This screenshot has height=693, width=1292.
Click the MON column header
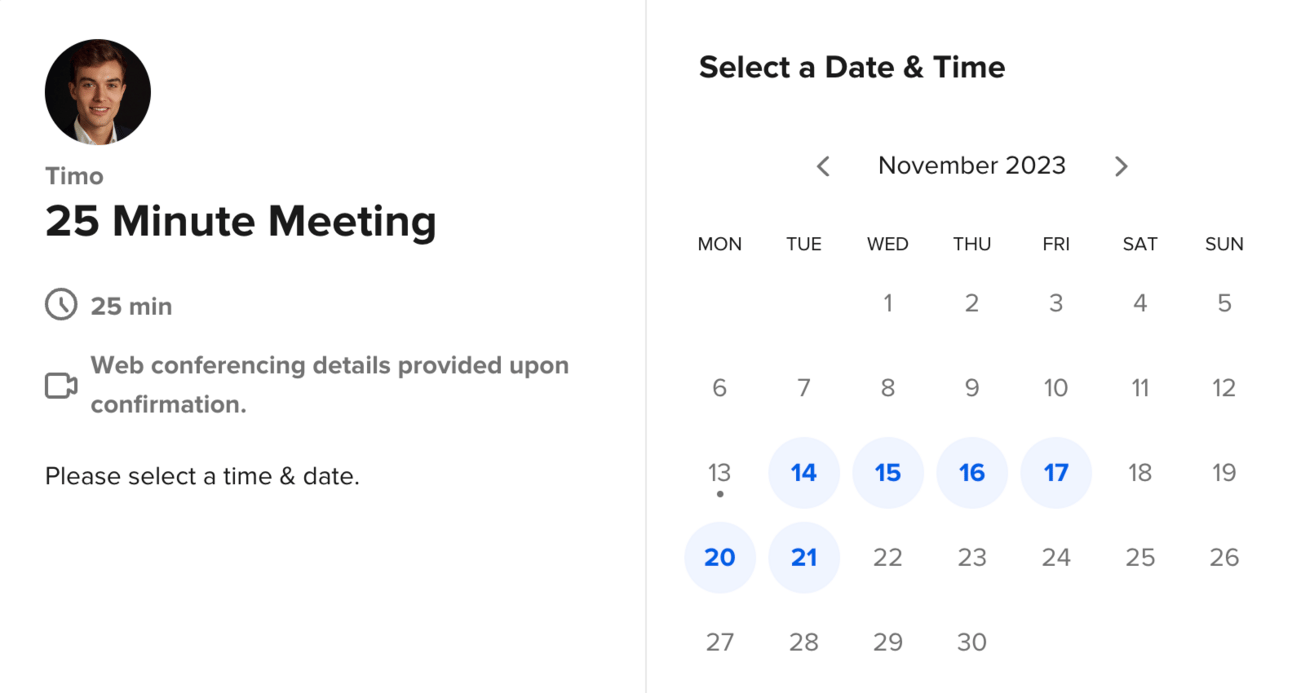[720, 244]
